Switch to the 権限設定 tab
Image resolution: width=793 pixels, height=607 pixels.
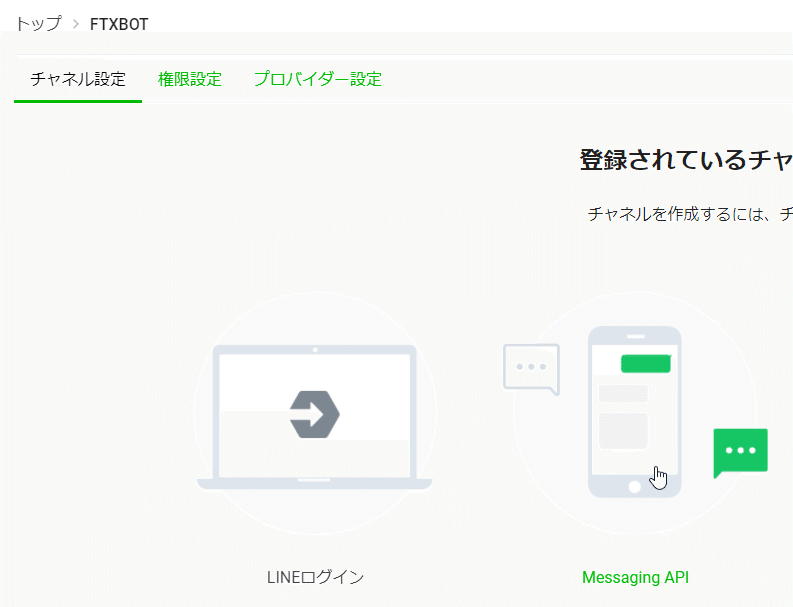pos(190,79)
